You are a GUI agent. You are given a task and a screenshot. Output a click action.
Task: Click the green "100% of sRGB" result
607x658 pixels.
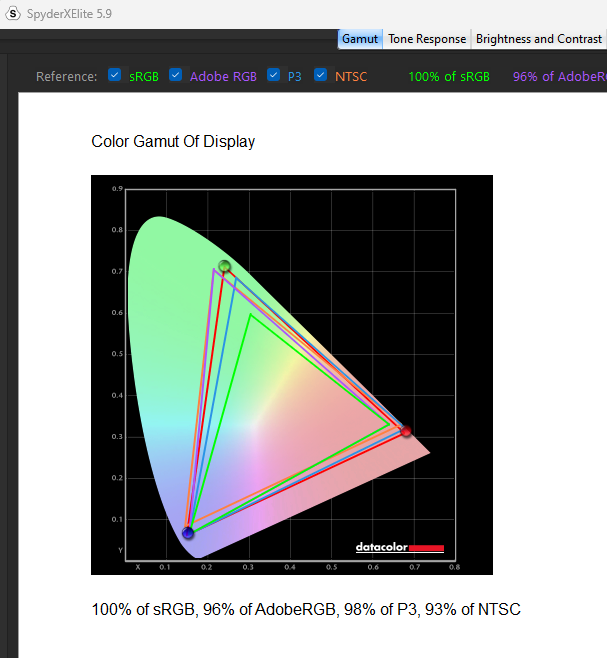click(x=449, y=77)
